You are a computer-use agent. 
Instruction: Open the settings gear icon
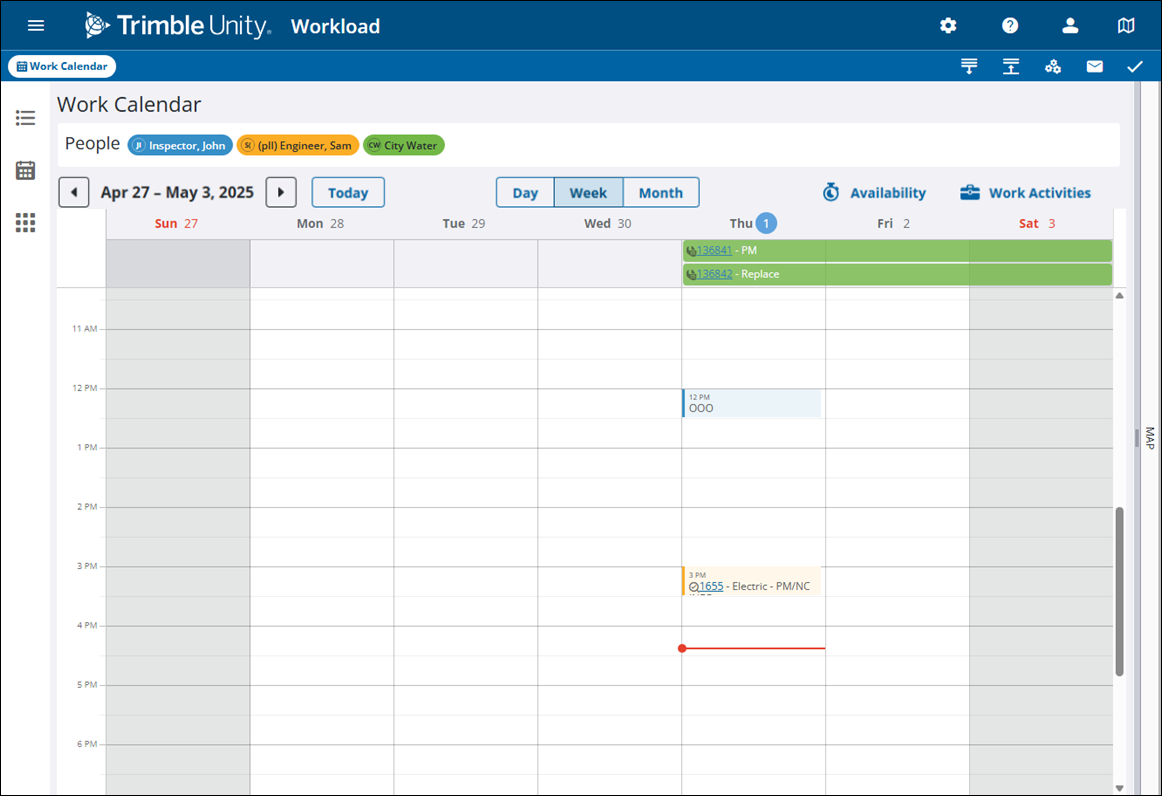[x=948, y=26]
